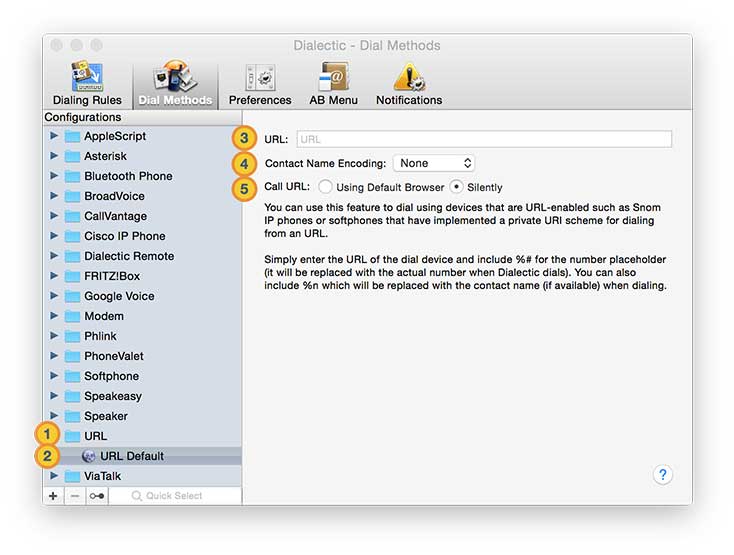The height and width of the screenshot is (555, 734).
Task: Open help with the question mark button
Action: [x=662, y=475]
